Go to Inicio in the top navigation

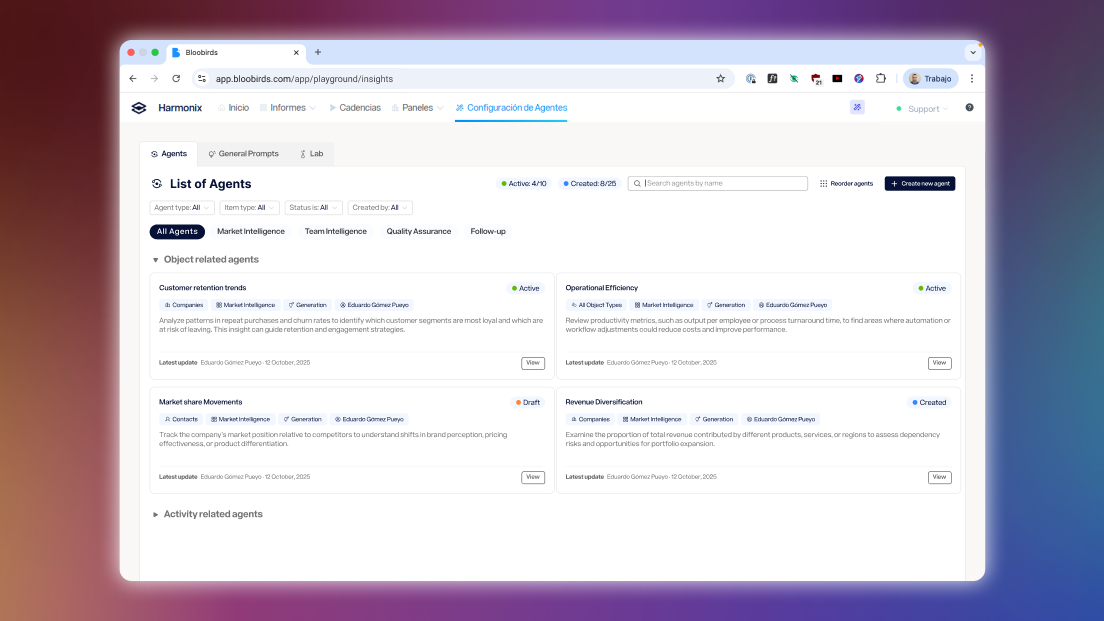tap(233, 108)
